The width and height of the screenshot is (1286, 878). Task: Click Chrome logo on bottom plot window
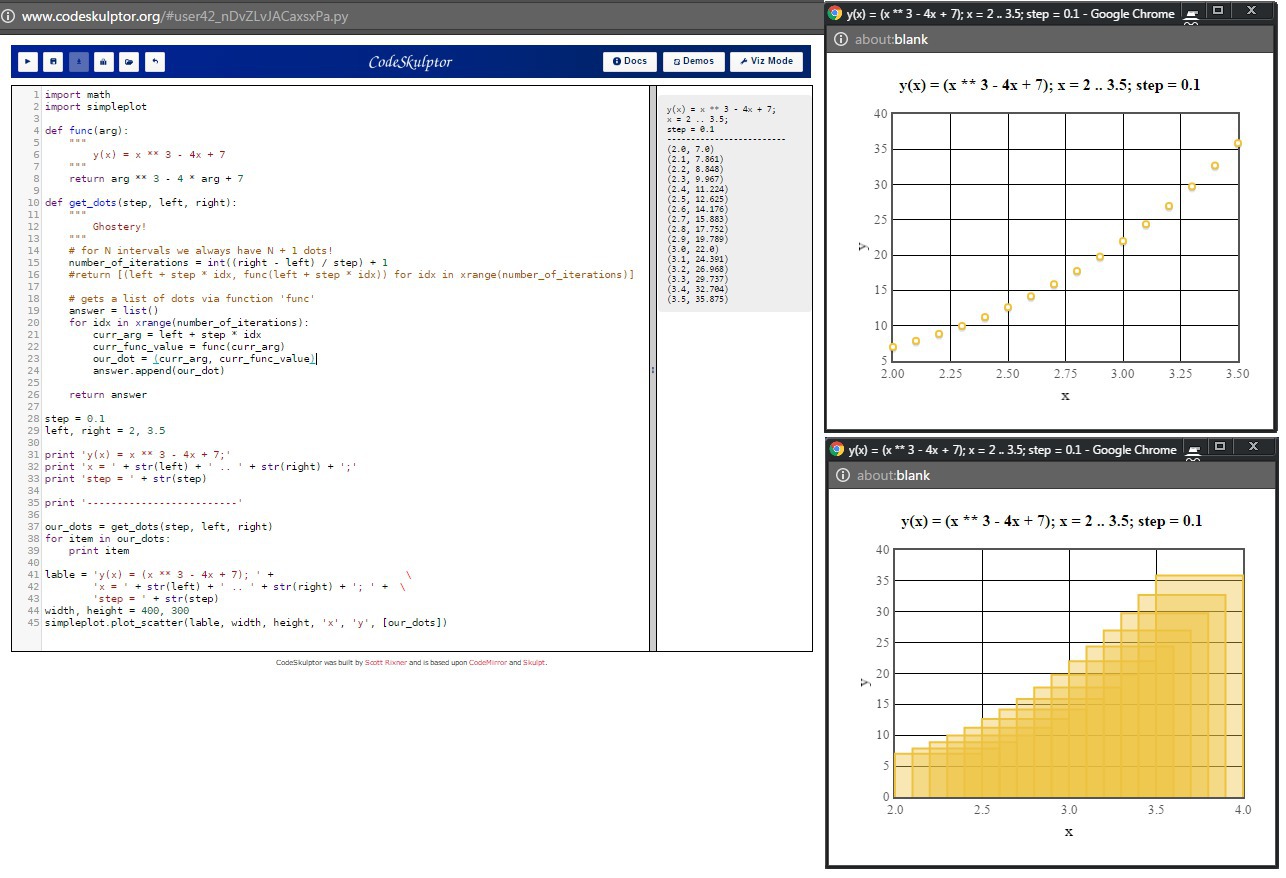[836, 450]
